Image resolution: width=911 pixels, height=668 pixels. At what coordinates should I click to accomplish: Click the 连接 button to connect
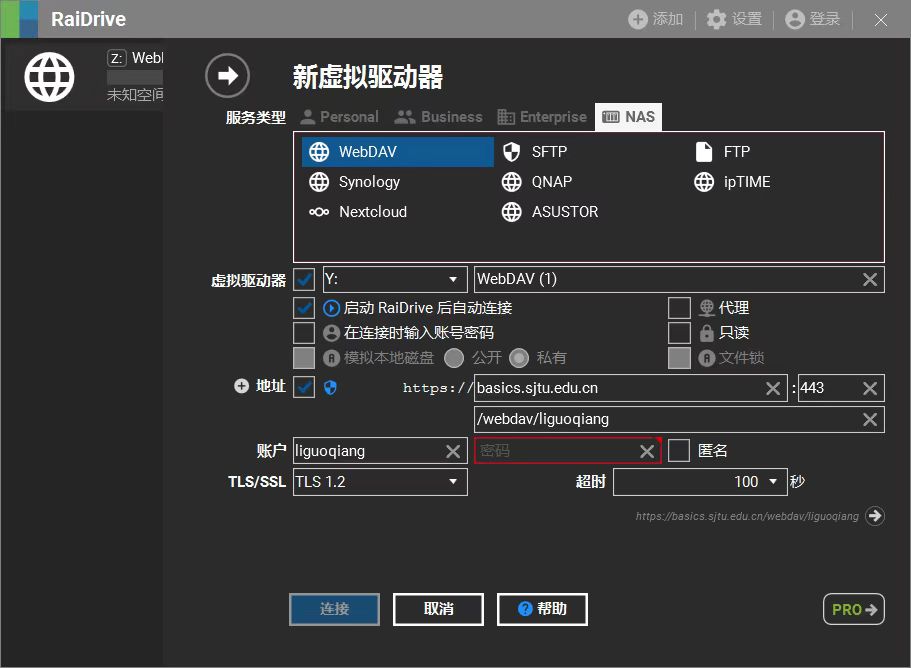tap(334, 609)
